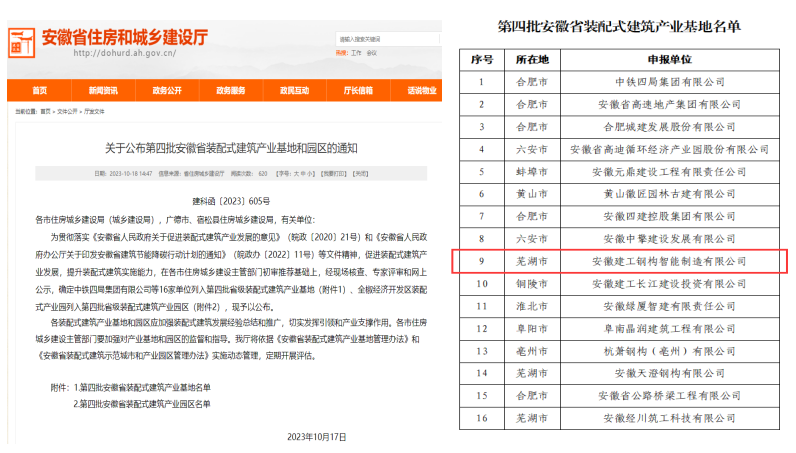This screenshot has height=453, width=796.
Task: Click the 安徽省住房和城乡建设厅 site title
Action: (125, 37)
